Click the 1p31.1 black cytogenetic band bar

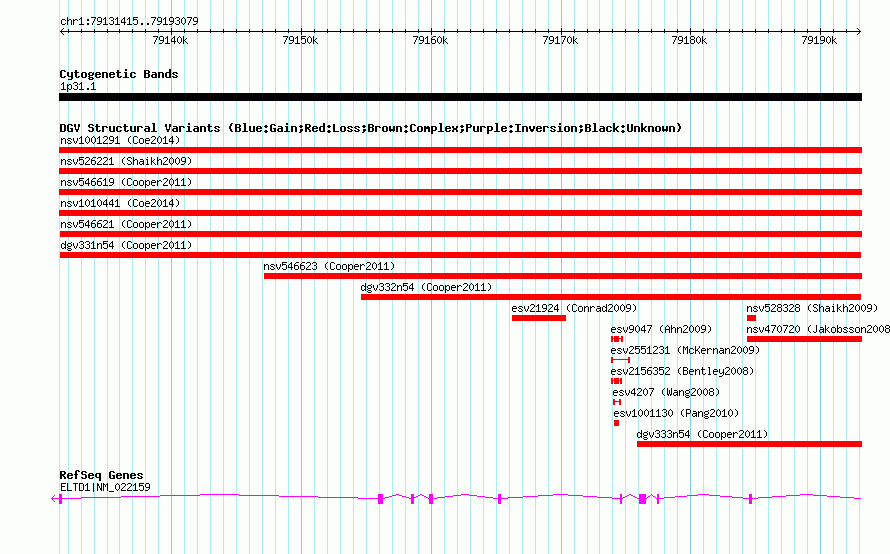(x=460, y=97)
